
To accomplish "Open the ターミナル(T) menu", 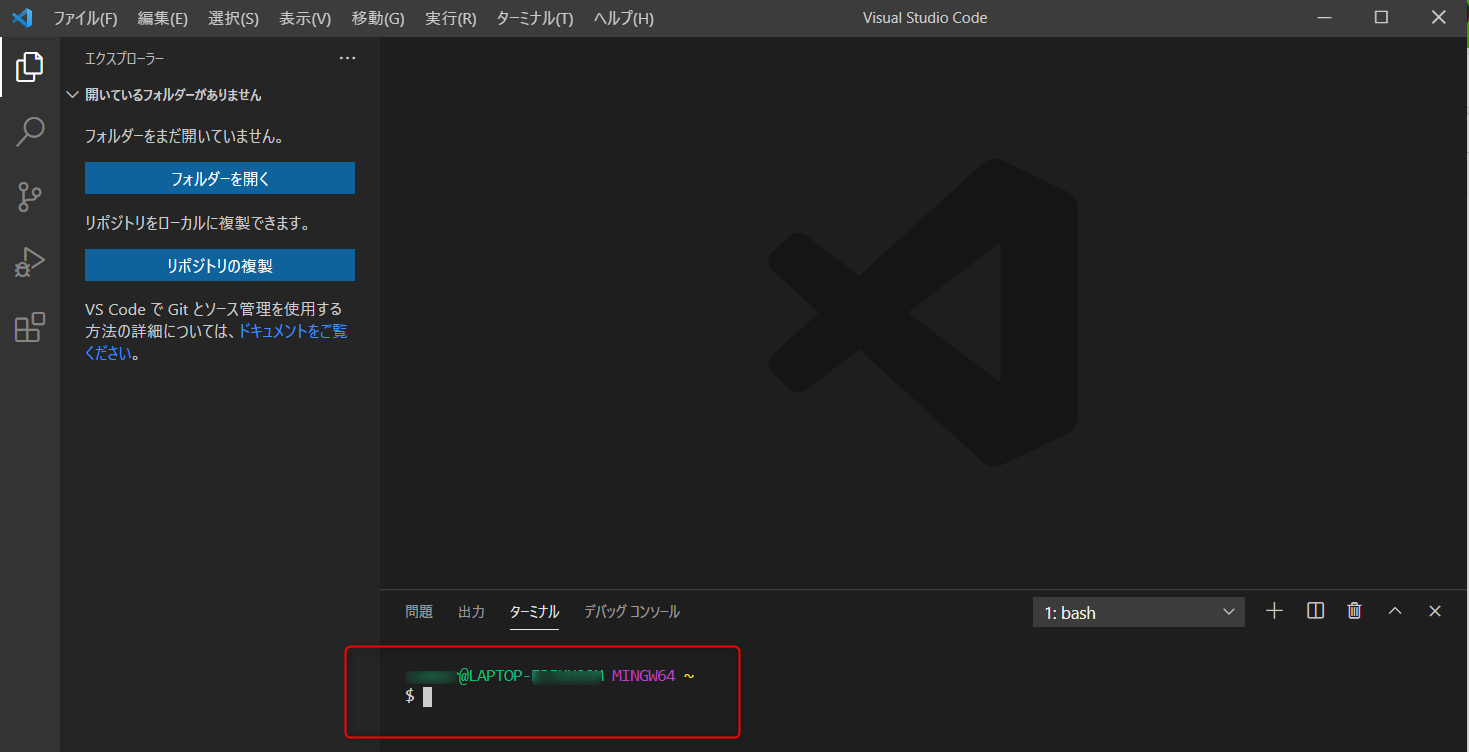I will point(535,18).
